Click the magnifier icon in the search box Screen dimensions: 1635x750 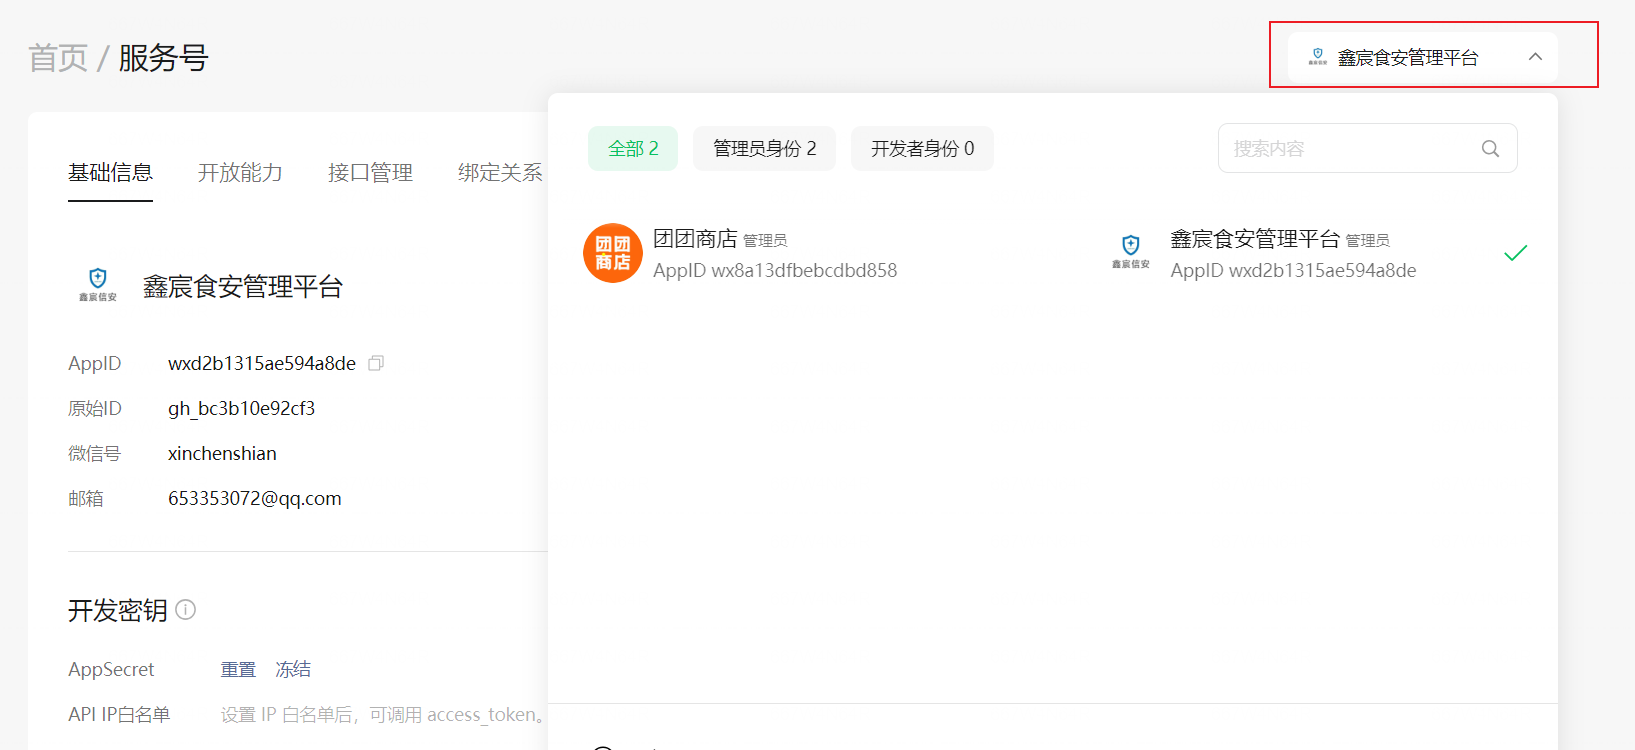(1490, 149)
